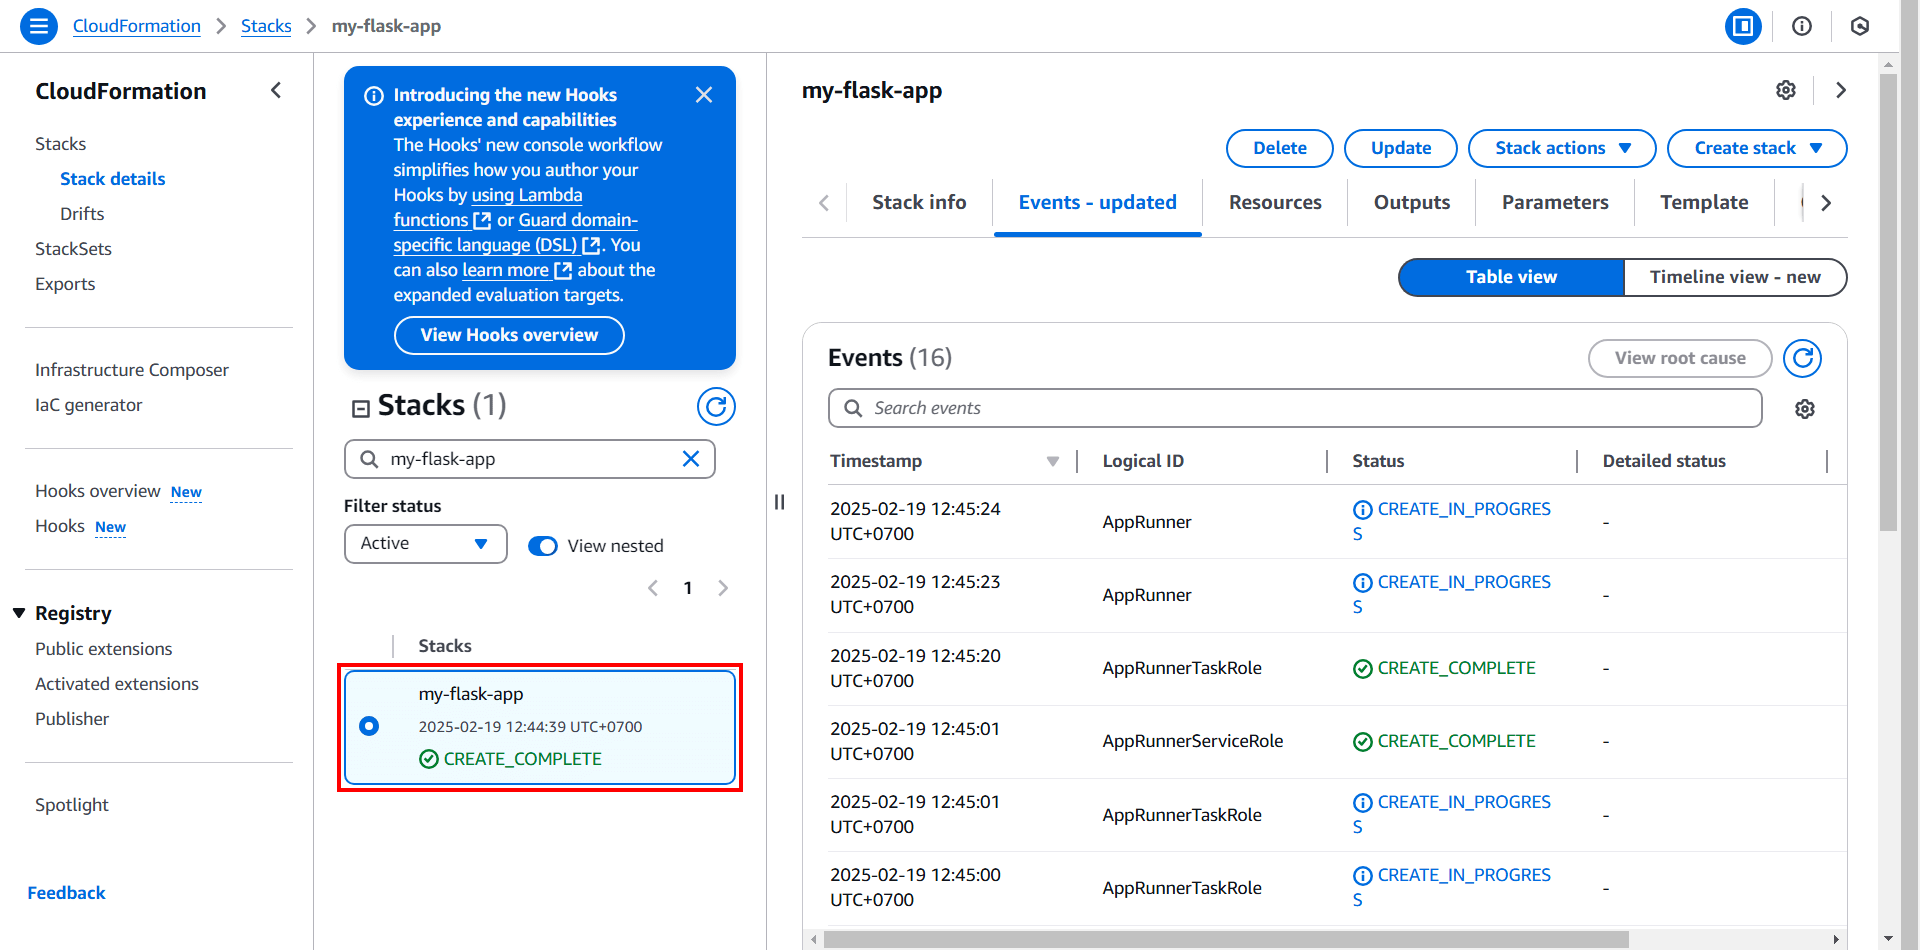
Task: Expand the panel with right chevron near gear
Action: click(x=1841, y=91)
